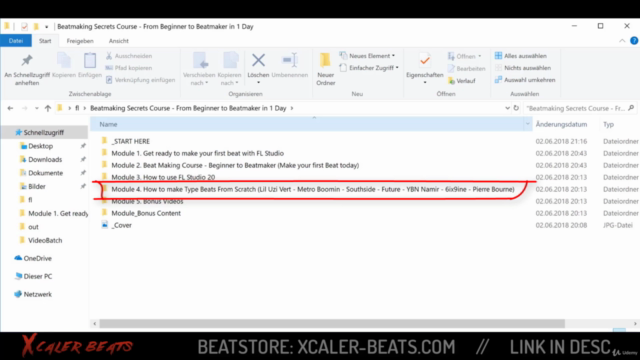The width and height of the screenshot is (640, 360).
Task: Click the scrollbar right arrow
Action: pos(635,324)
